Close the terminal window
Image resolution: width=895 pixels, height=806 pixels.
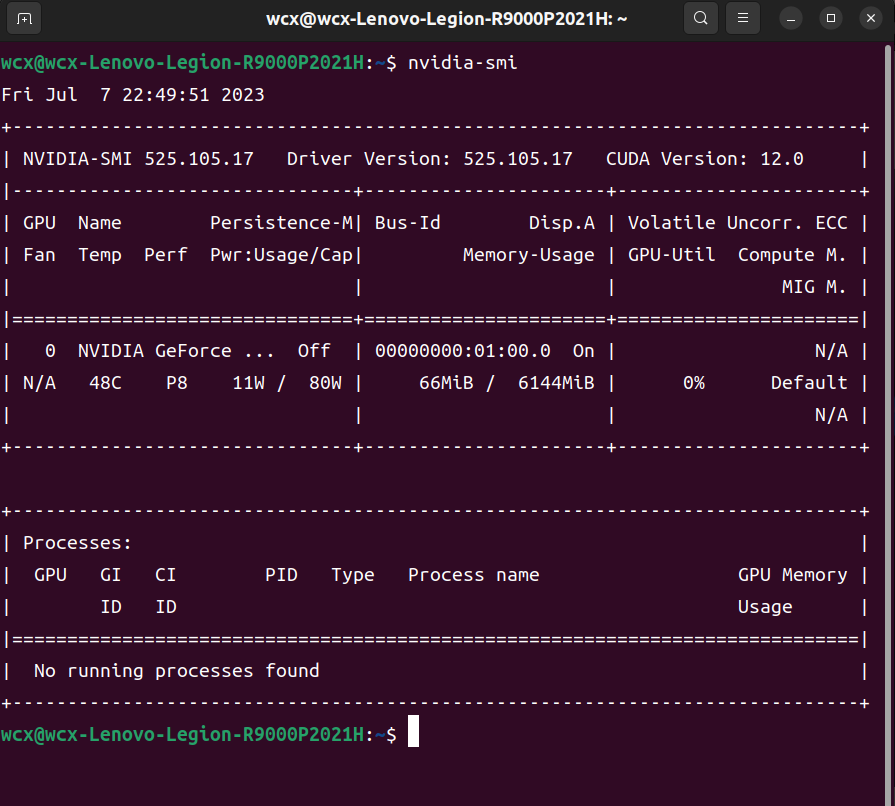[870, 19]
